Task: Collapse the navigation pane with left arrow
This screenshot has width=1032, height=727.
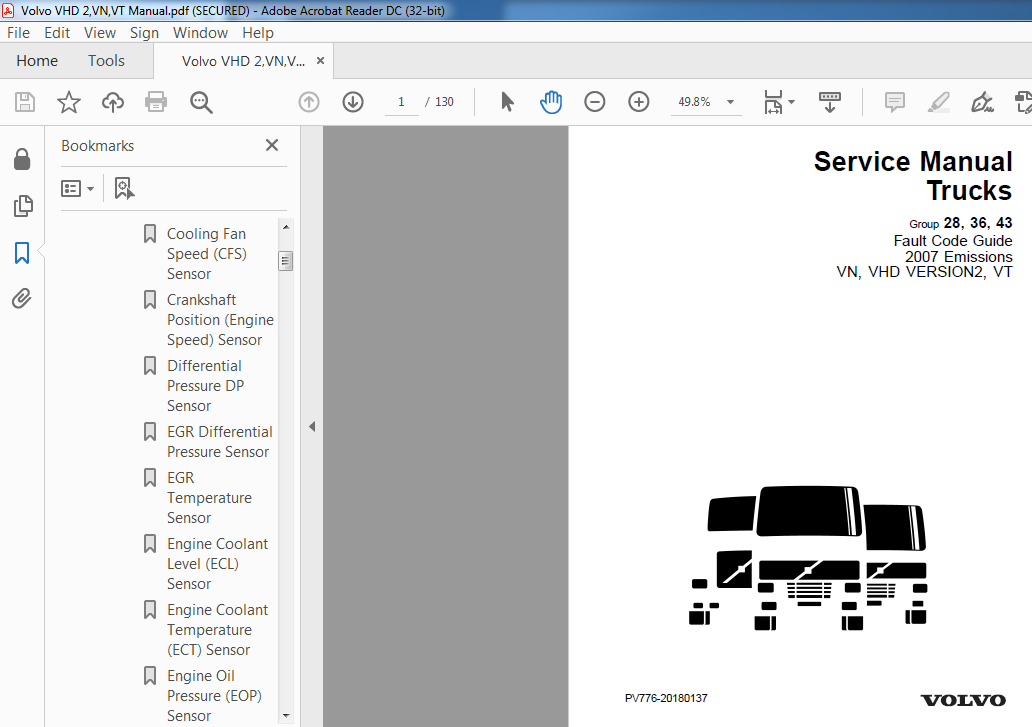Action: [x=312, y=426]
